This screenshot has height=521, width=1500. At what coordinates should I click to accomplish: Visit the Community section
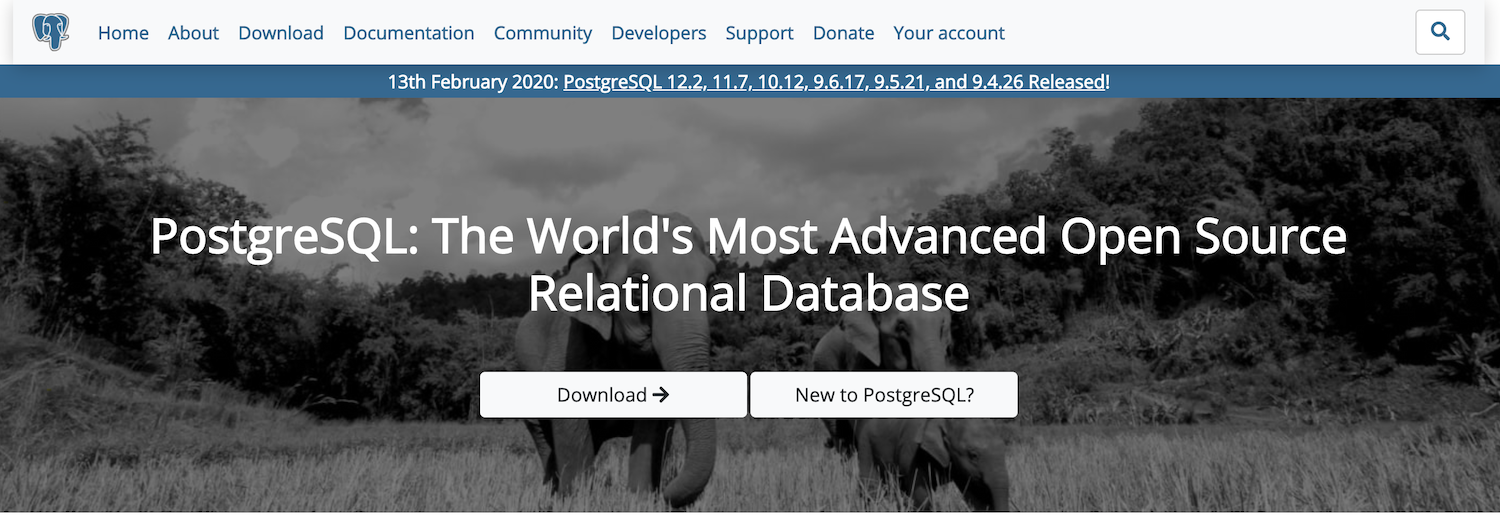(x=543, y=33)
